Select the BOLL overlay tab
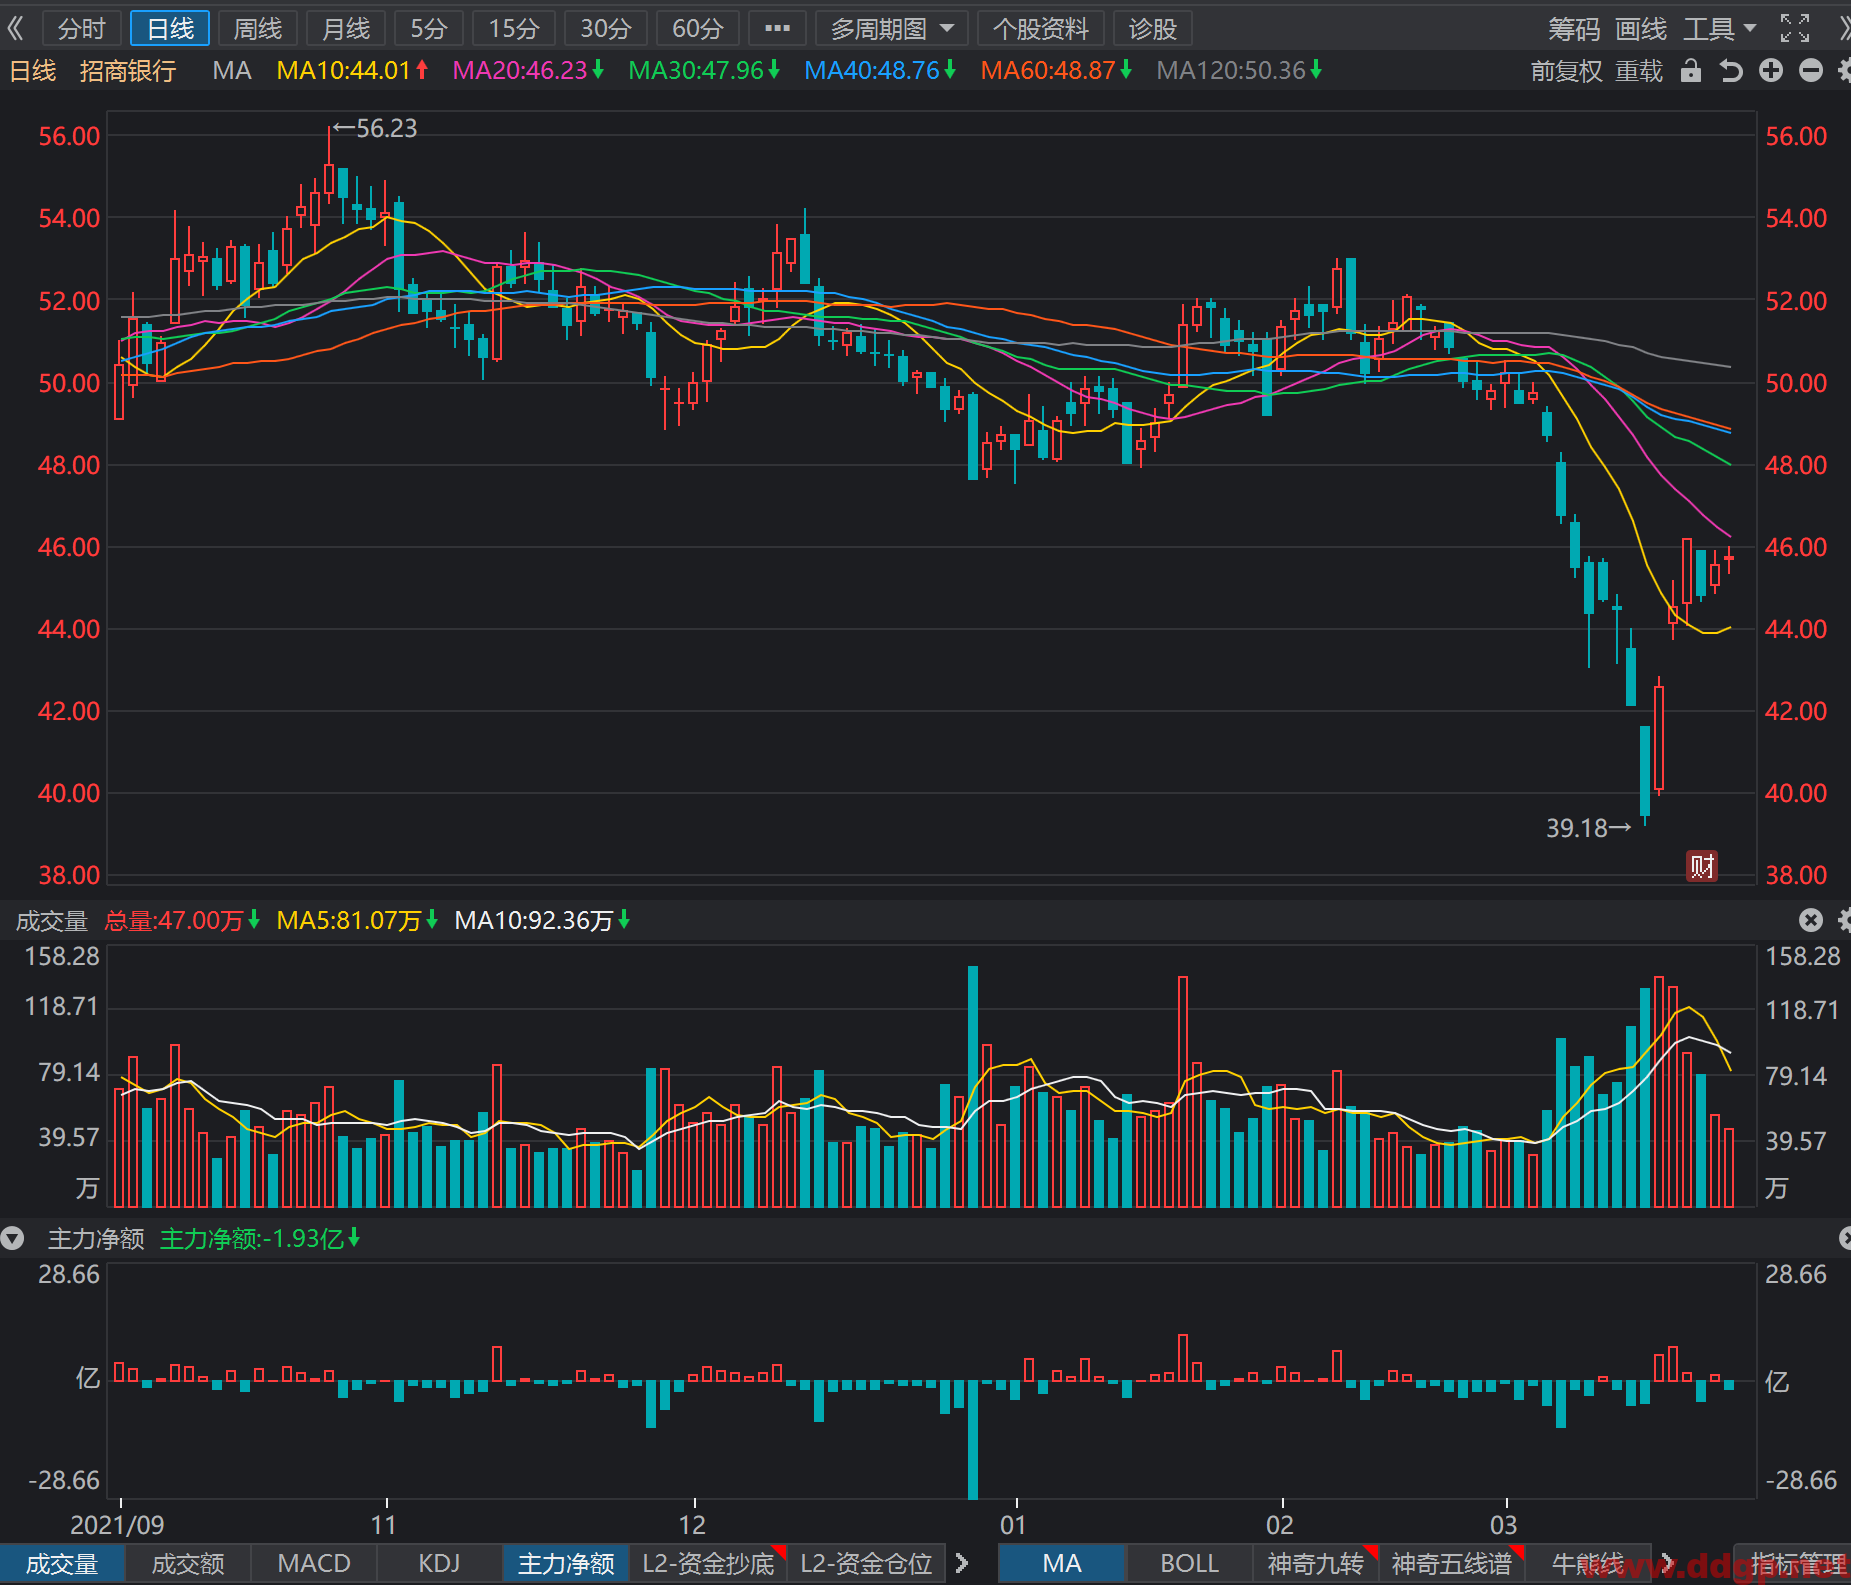This screenshot has width=1851, height=1585. tap(1189, 1563)
